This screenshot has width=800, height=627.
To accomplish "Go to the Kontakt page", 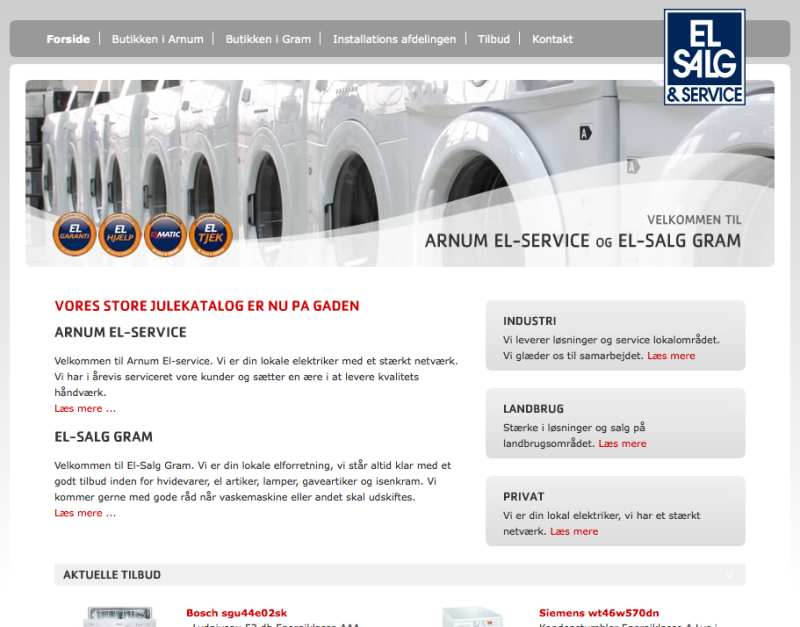I will click(551, 39).
